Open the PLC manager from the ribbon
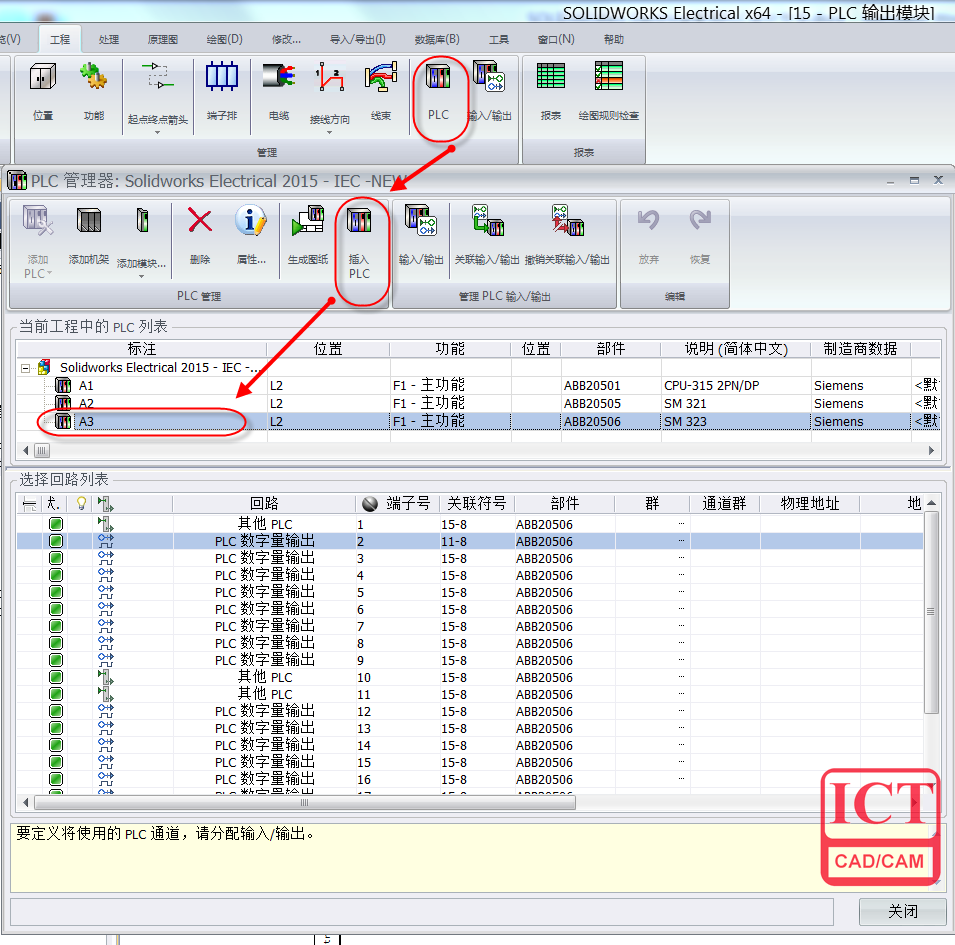Viewport: 955px width, 945px height. click(438, 85)
